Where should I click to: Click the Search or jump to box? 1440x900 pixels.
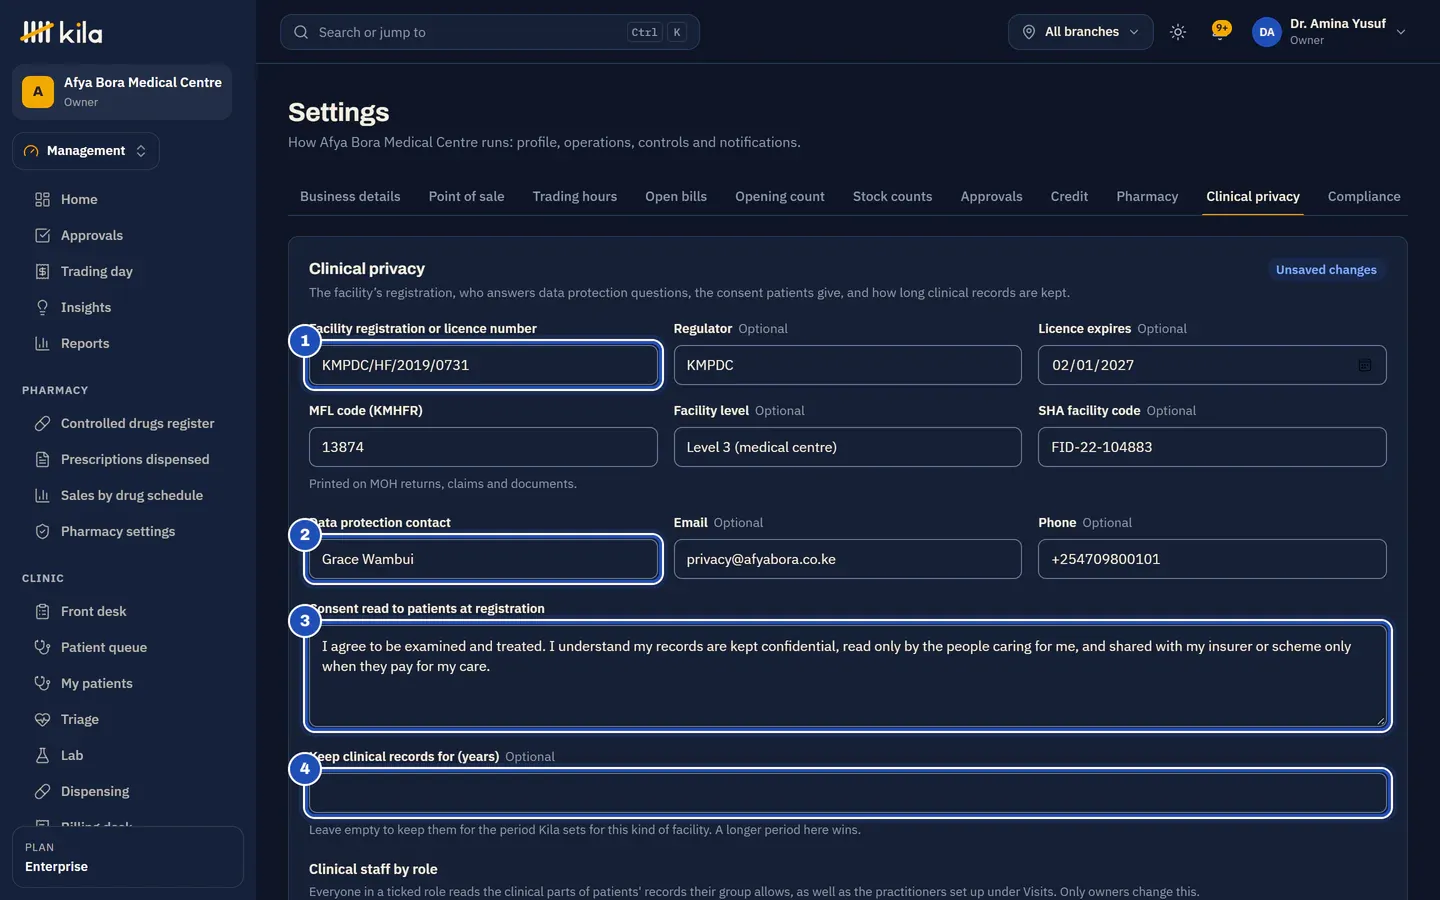490,32
